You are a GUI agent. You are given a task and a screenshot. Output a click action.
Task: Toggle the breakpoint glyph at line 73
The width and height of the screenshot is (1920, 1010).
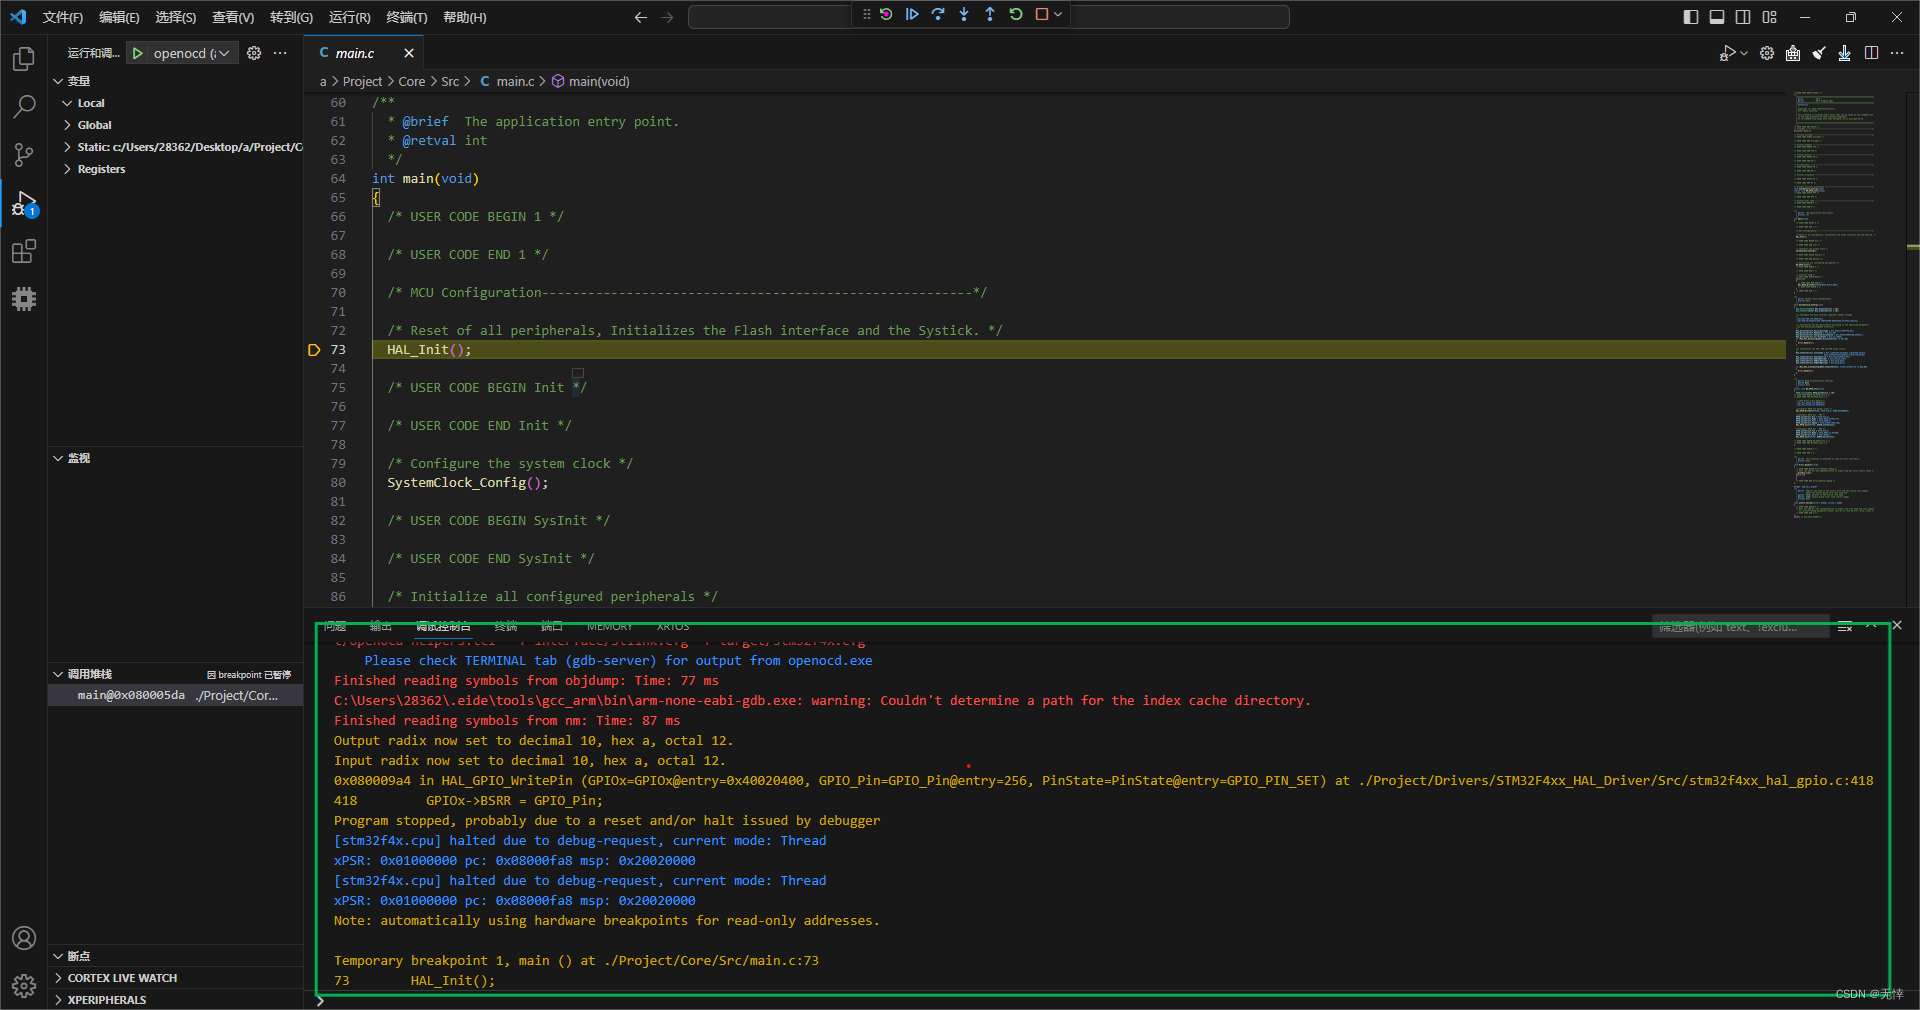coord(314,350)
